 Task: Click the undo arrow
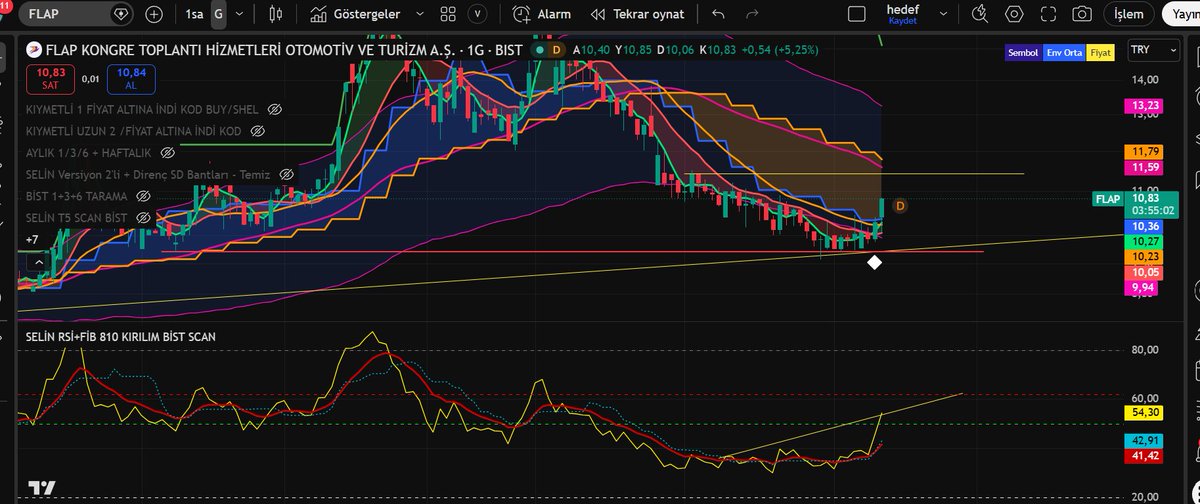(x=718, y=14)
